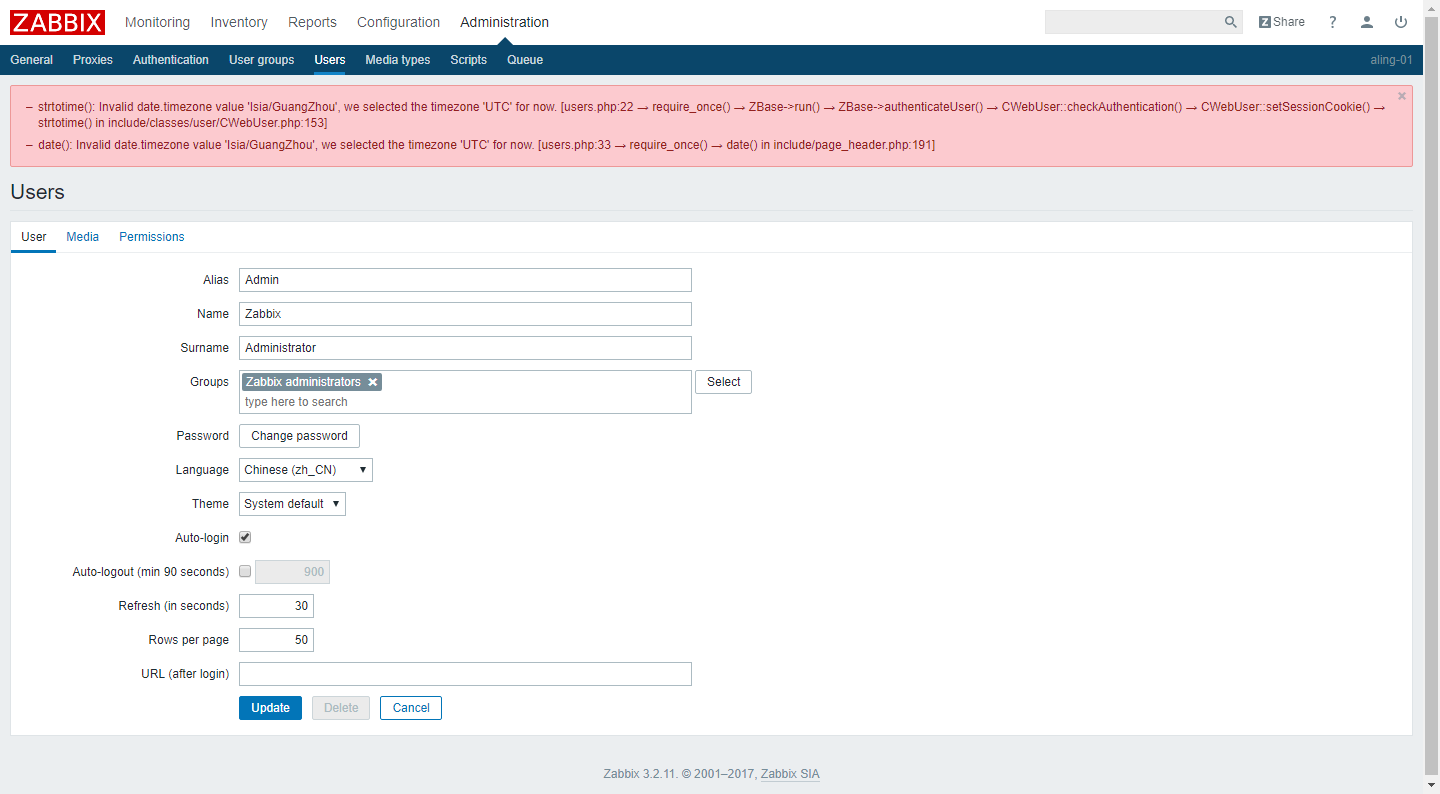1440x794 pixels.
Task: Go to the Proxies submenu
Action: [93, 60]
